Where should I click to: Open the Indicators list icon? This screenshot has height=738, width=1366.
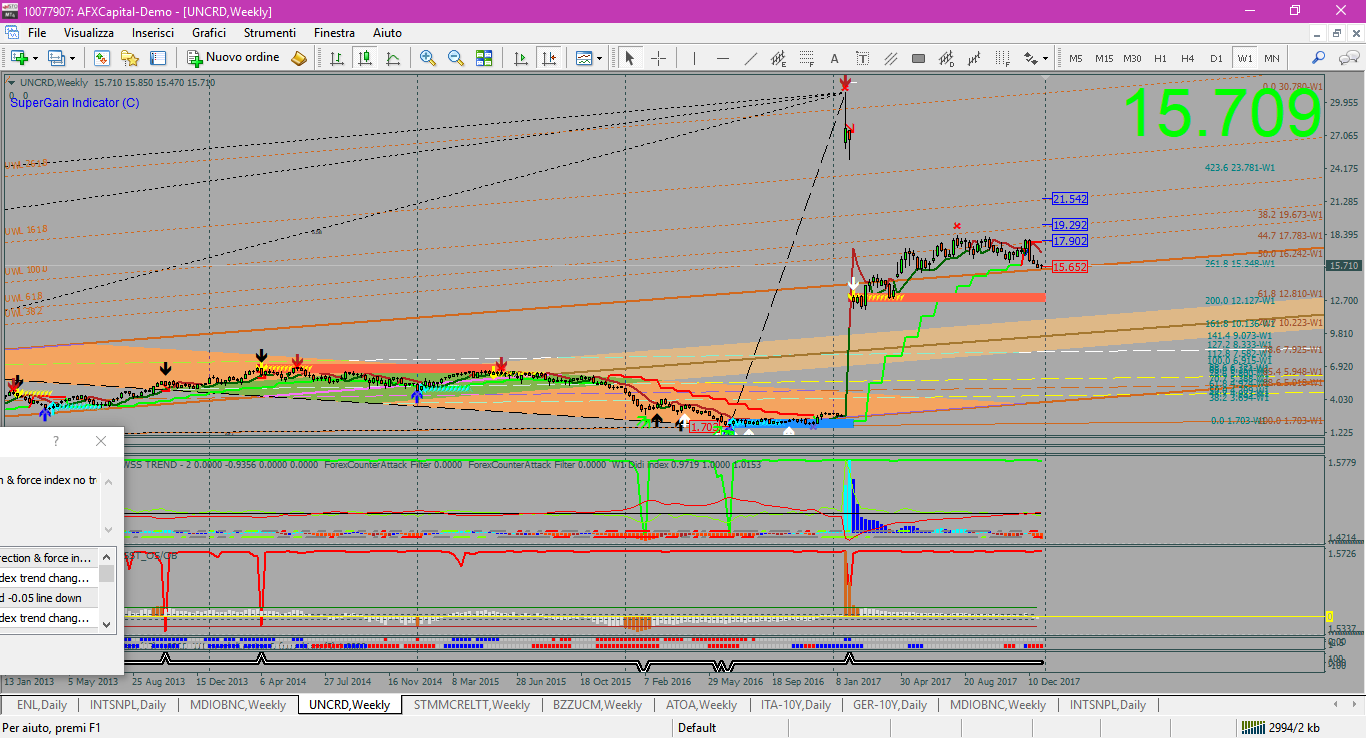585,58
